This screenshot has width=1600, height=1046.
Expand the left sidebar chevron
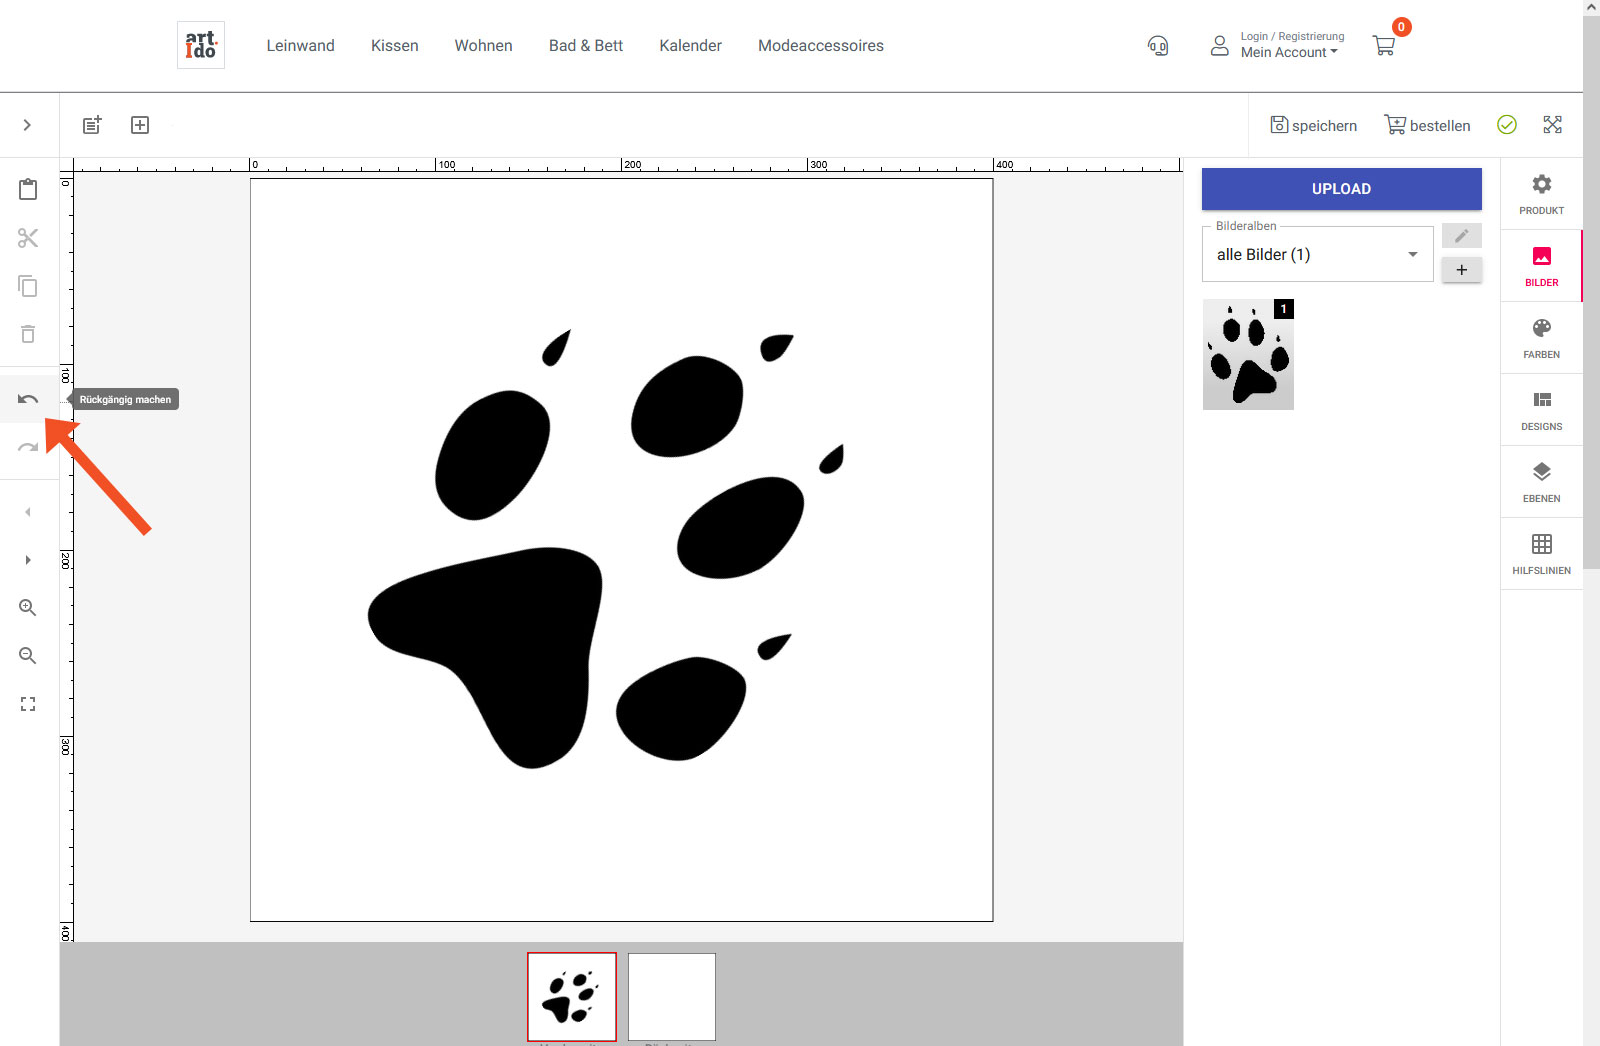(27, 125)
